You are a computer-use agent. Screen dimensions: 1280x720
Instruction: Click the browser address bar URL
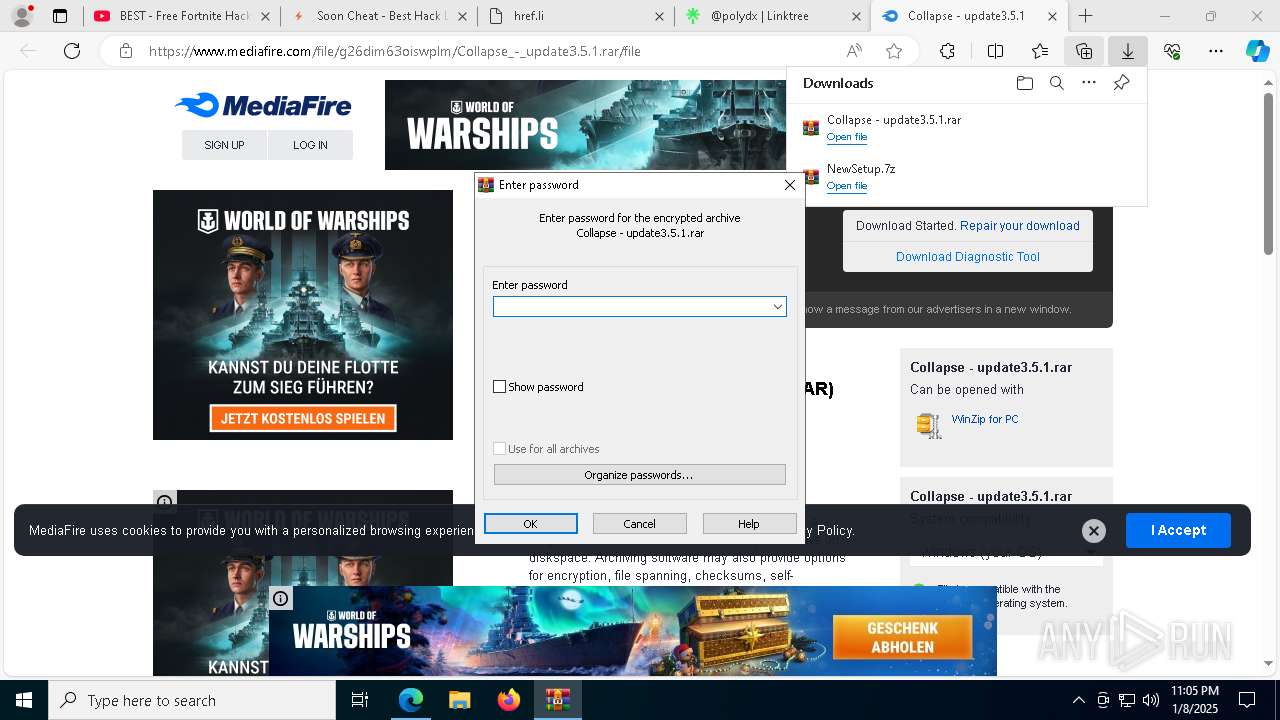(395, 51)
